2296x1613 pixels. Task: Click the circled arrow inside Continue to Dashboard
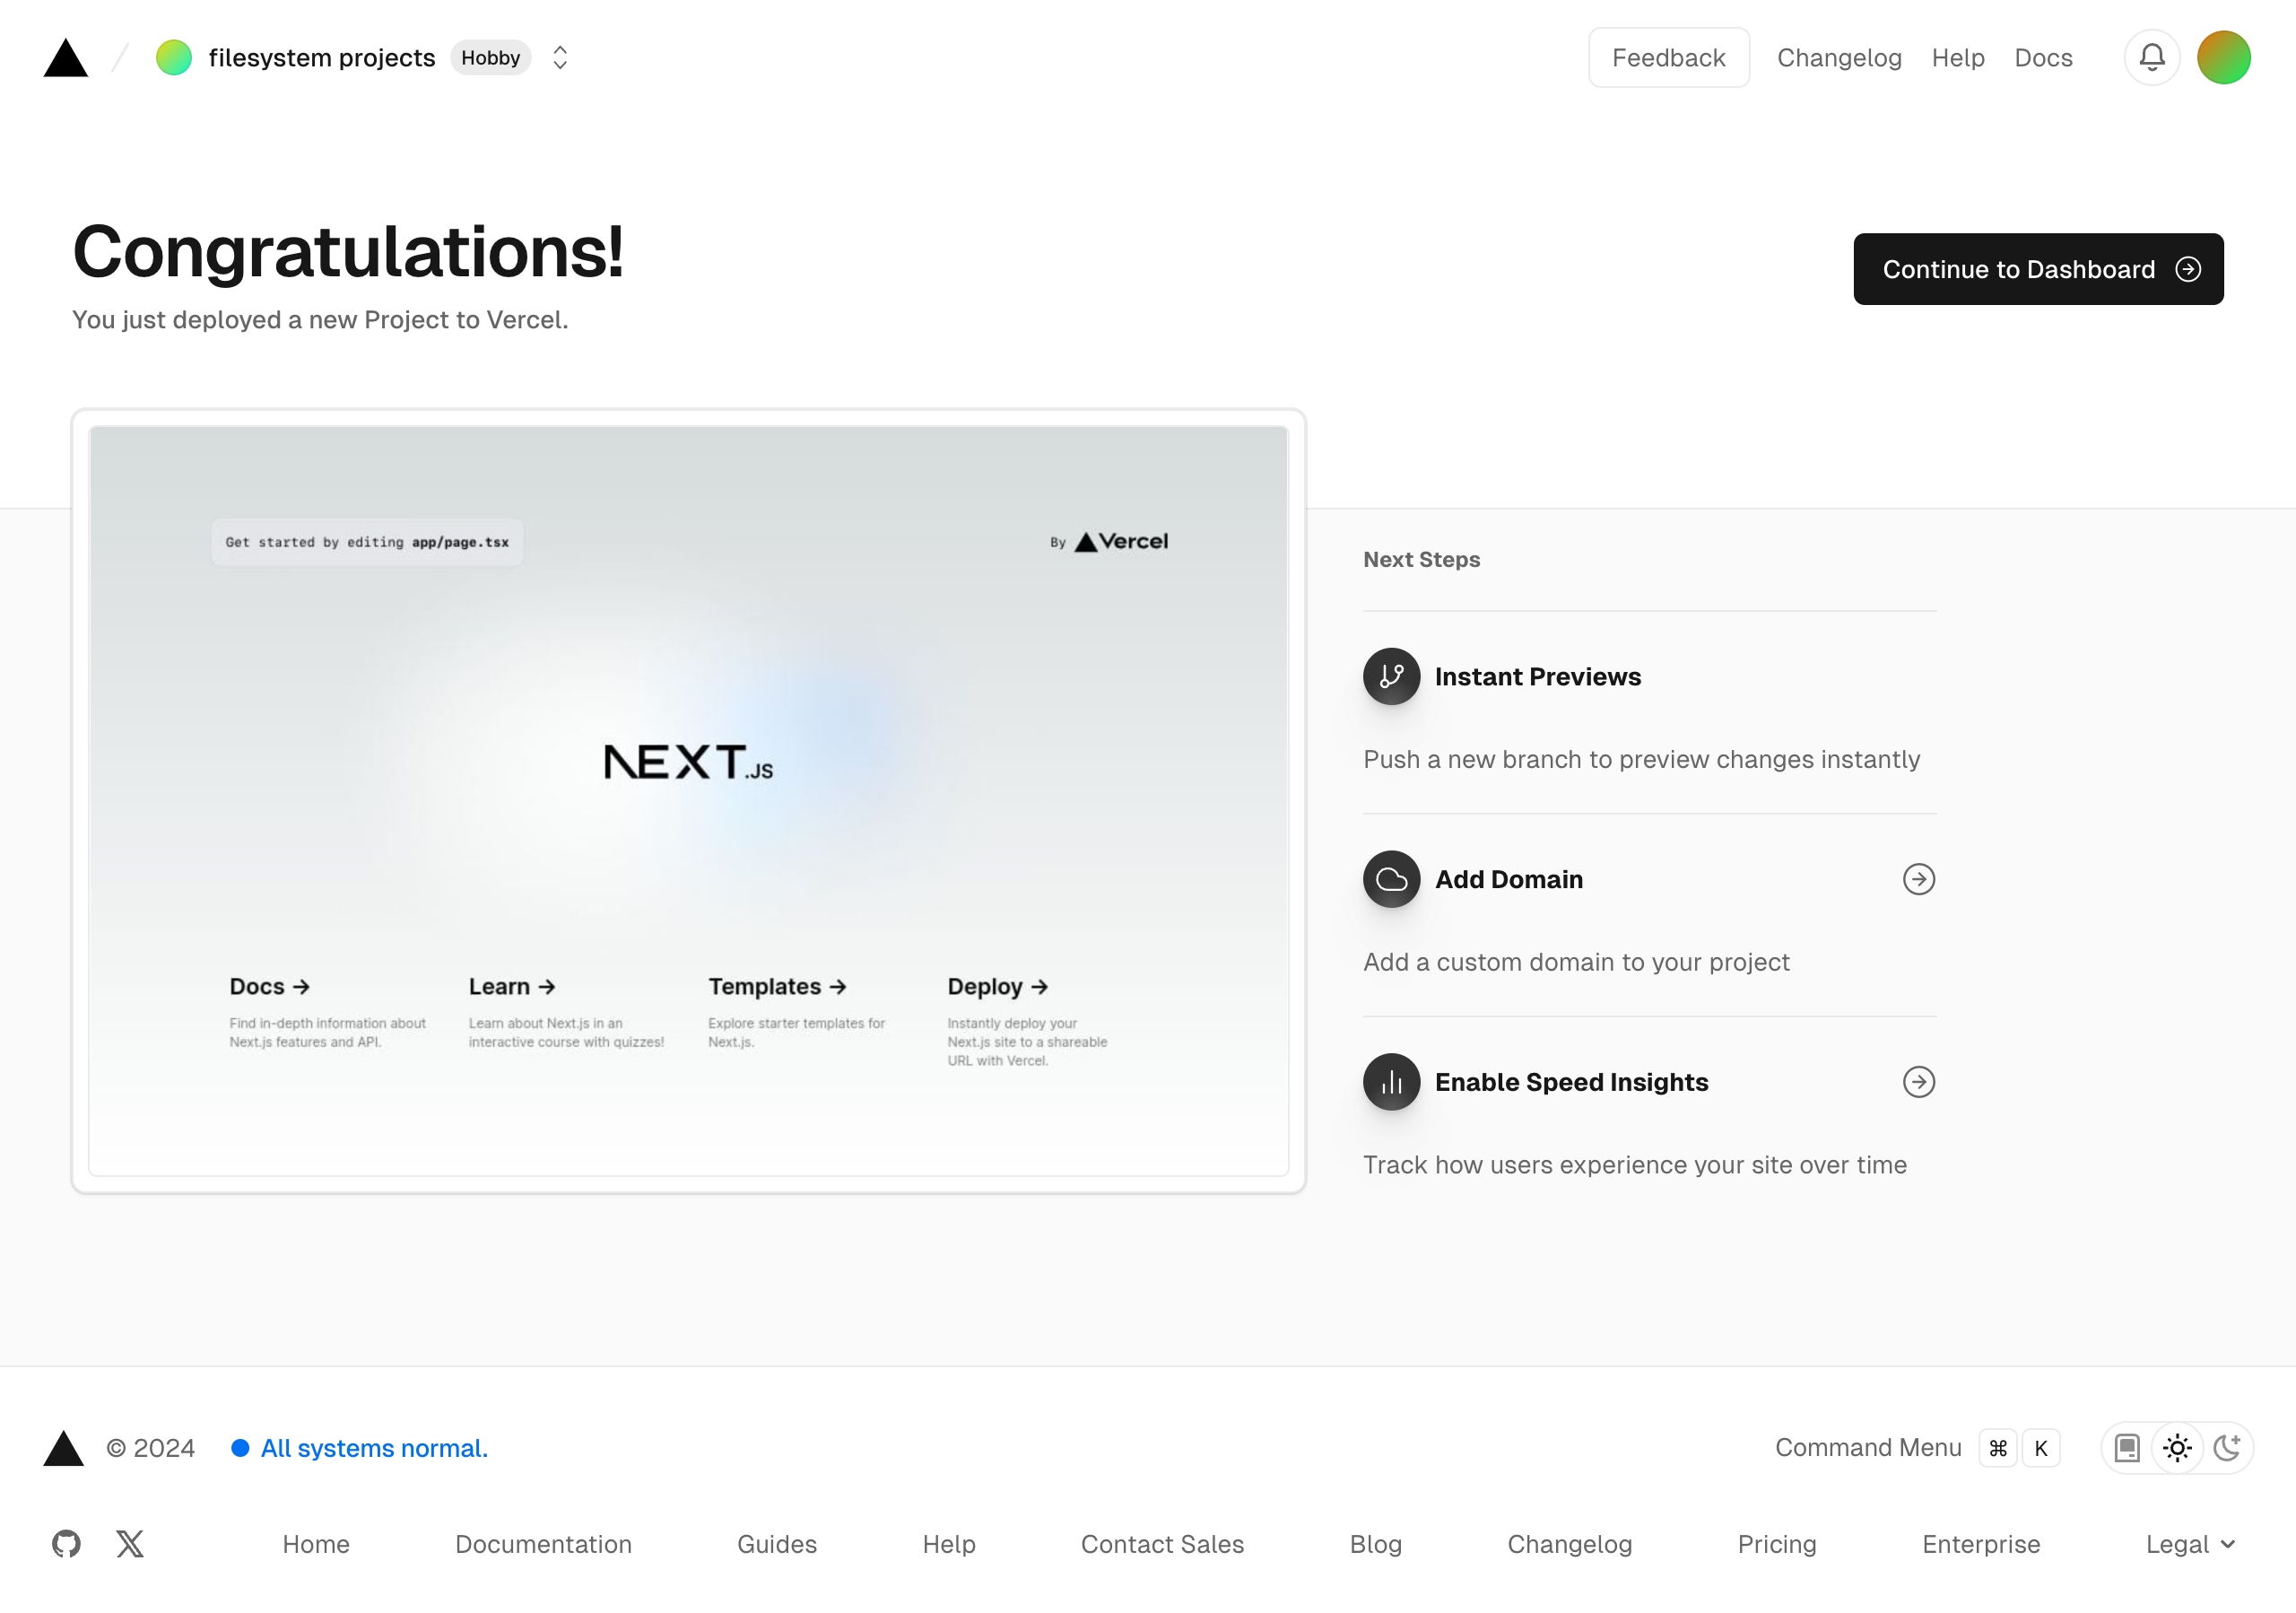(x=2188, y=269)
